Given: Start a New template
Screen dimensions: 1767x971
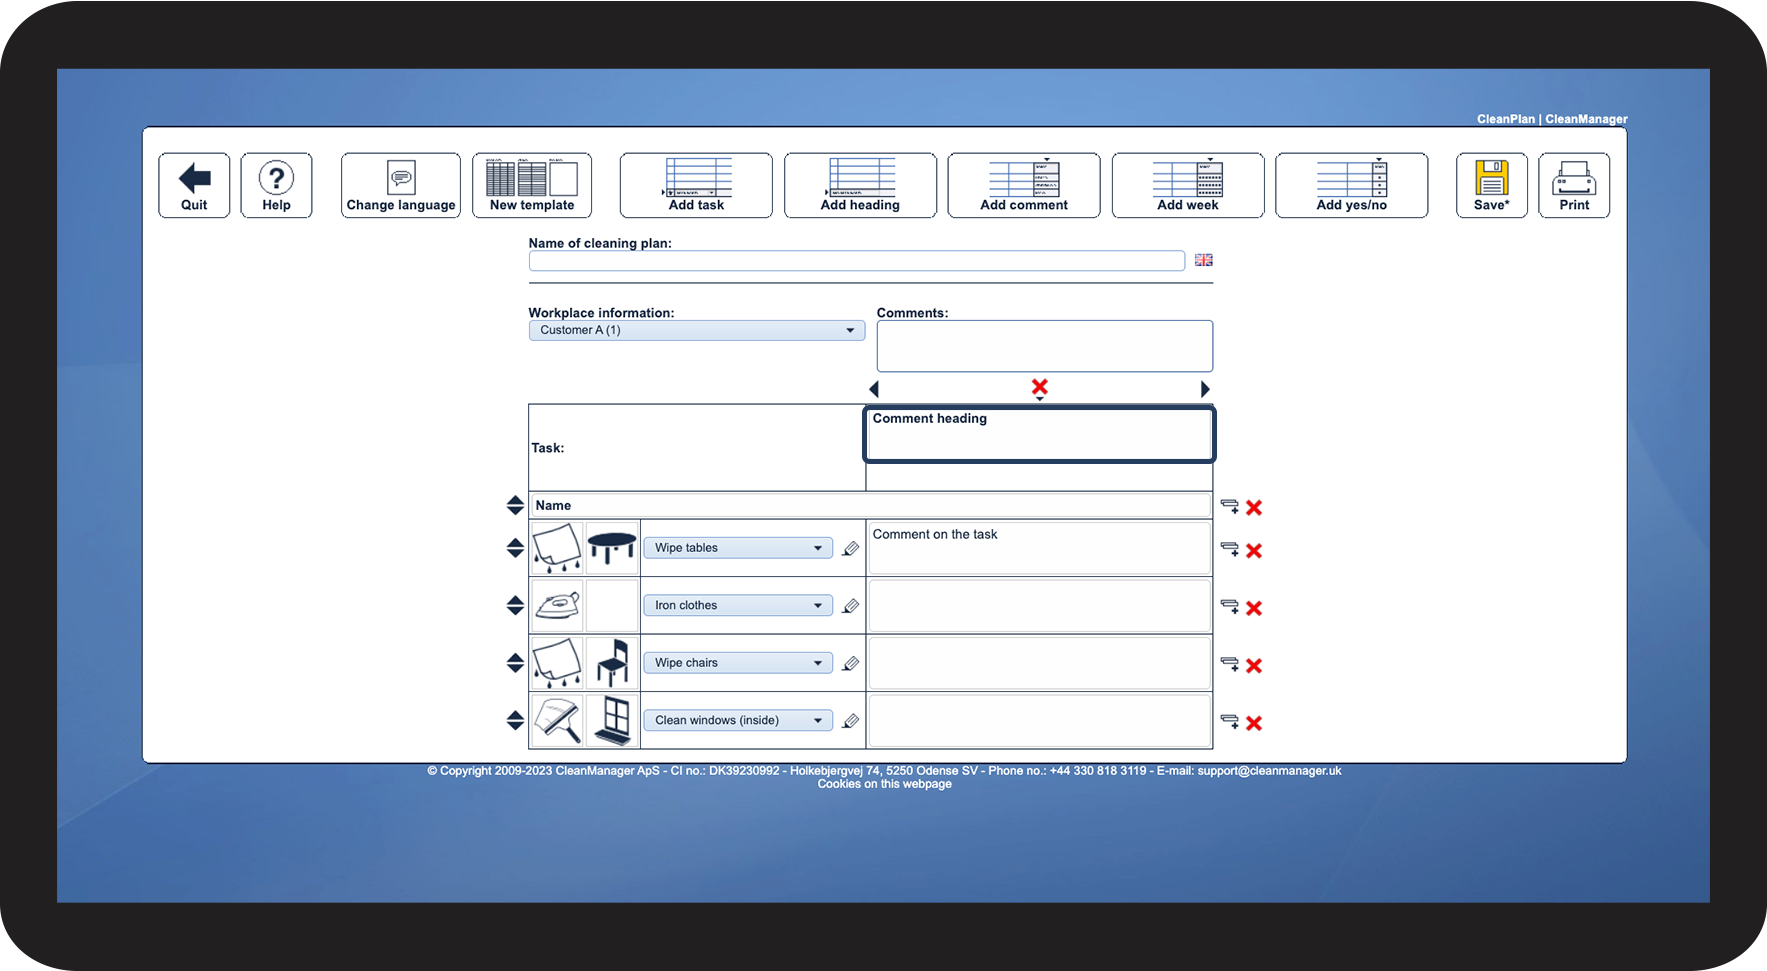Looking at the screenshot, I should point(532,185).
